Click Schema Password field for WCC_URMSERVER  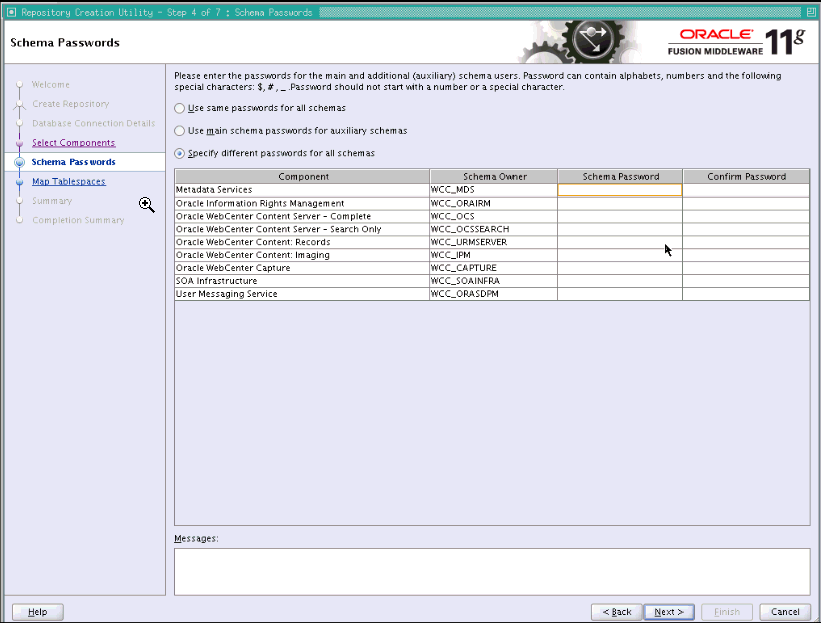pyautogui.click(x=620, y=242)
